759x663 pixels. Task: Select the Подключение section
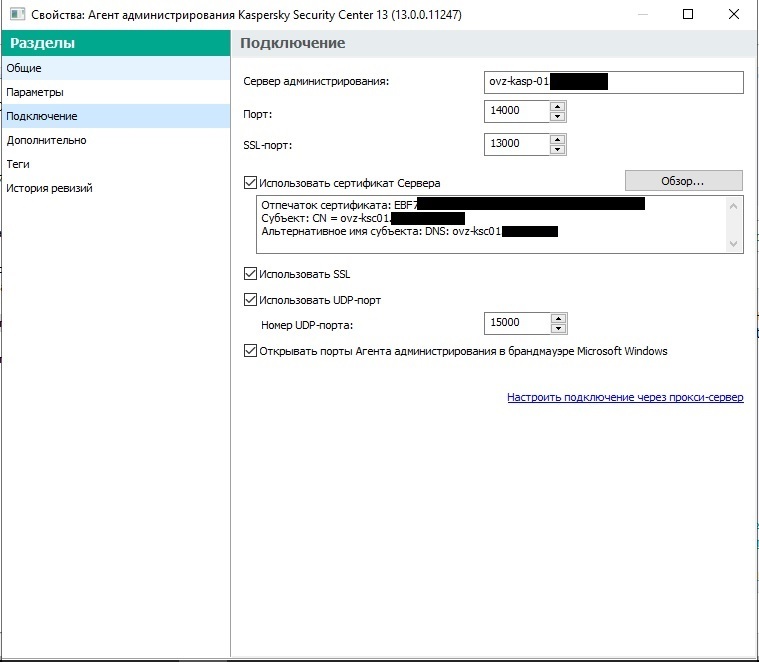tap(115, 116)
